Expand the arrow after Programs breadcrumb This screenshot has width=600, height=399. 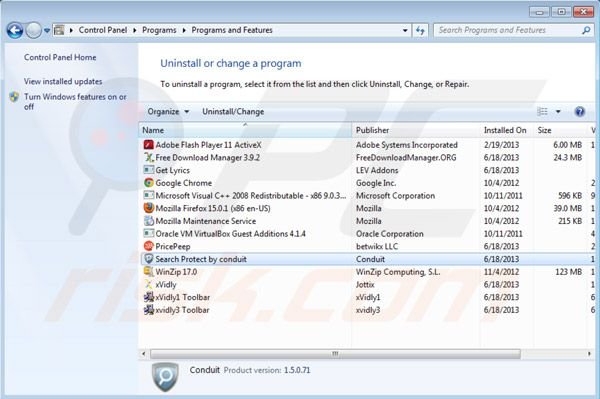pos(184,30)
